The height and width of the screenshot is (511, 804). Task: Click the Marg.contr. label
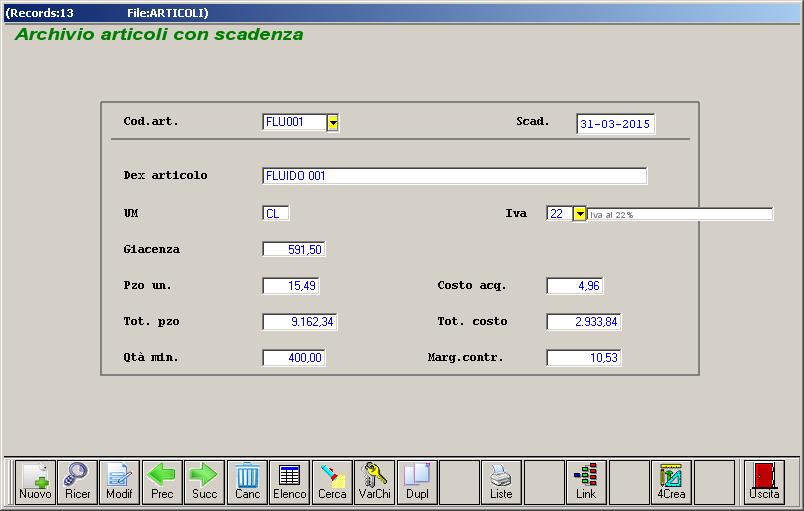[466, 357]
